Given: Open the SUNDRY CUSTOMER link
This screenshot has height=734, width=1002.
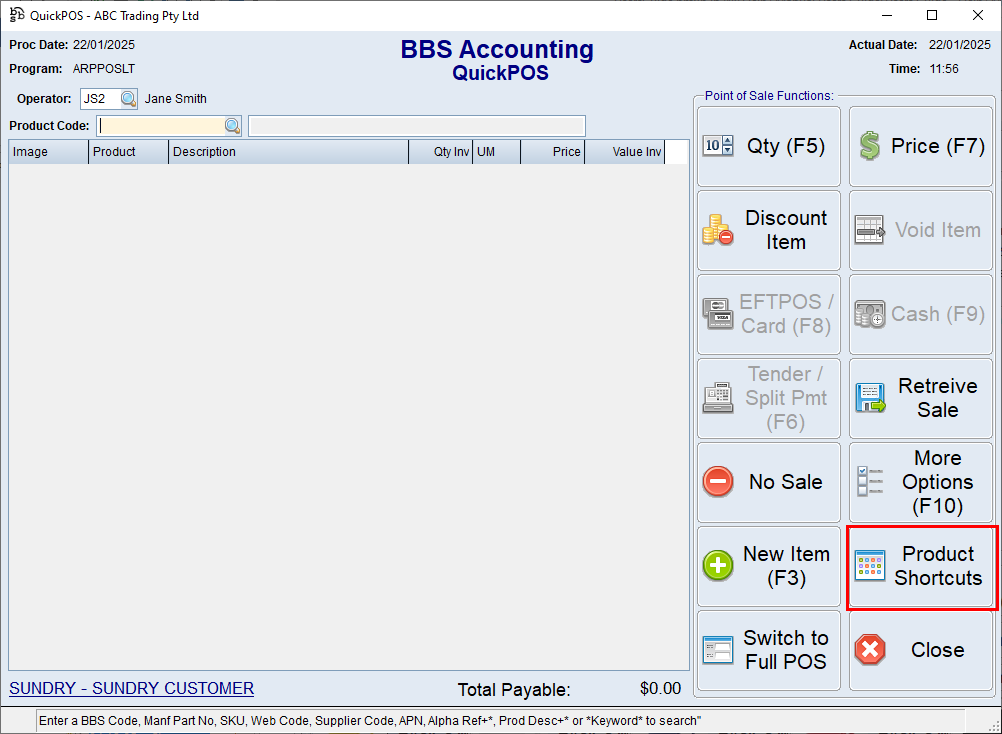Looking at the screenshot, I should (x=130, y=688).
